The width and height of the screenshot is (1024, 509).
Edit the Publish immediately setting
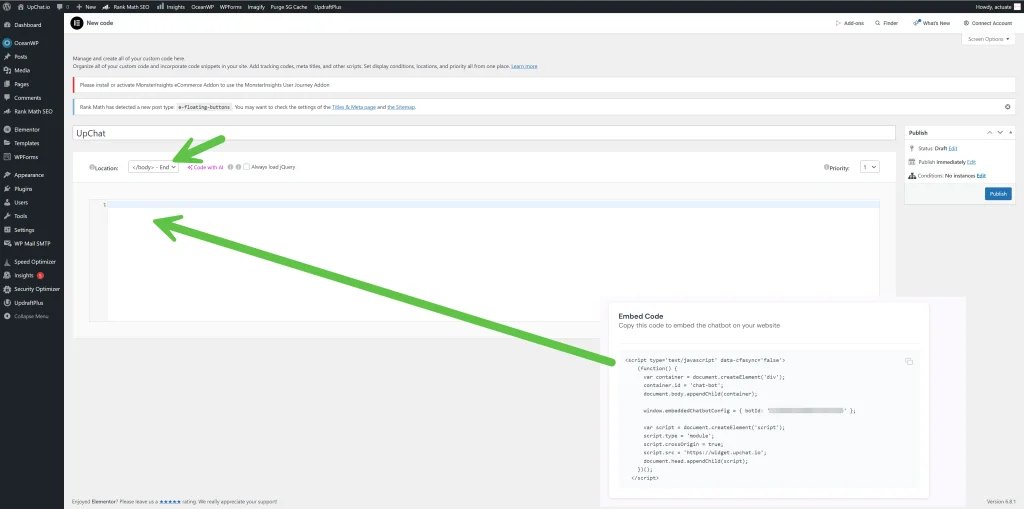(971, 162)
